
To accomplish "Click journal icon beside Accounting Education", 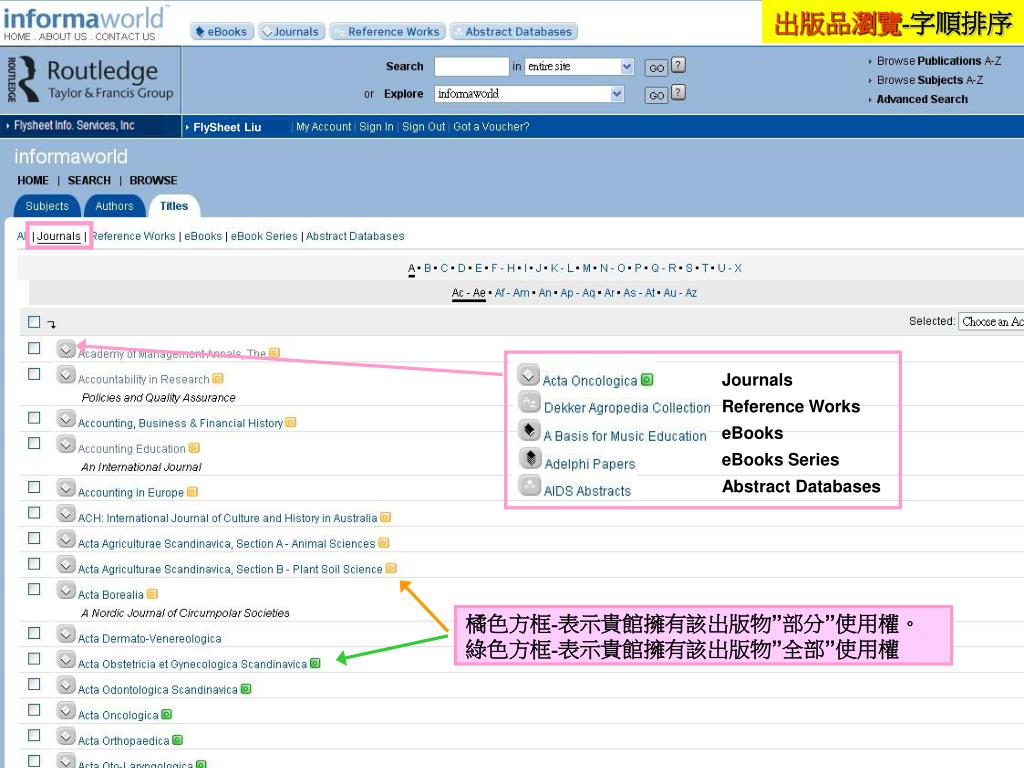I will (66, 443).
